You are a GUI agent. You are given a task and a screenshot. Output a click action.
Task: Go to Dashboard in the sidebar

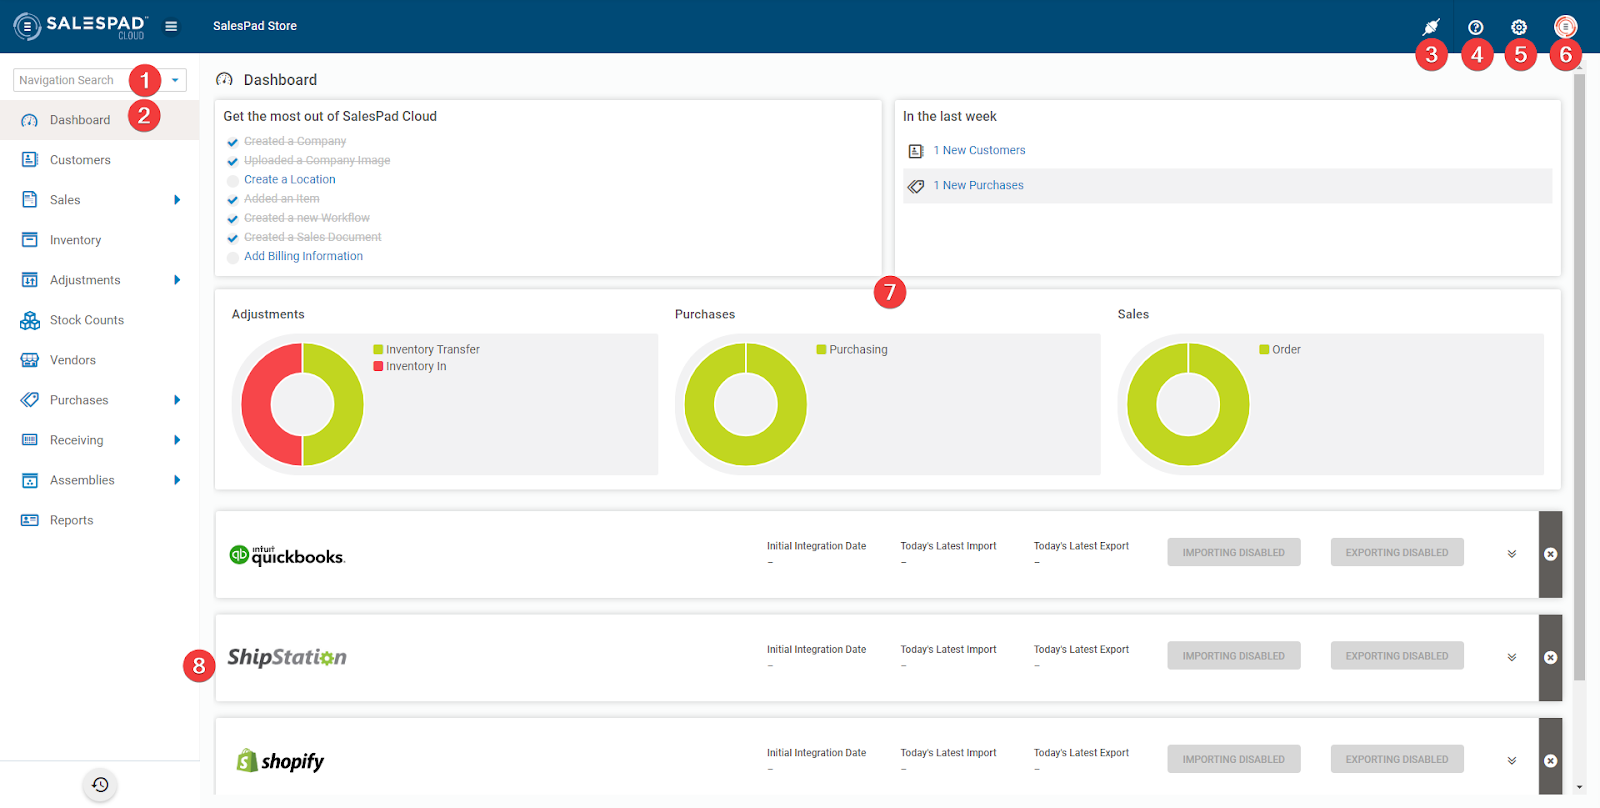(100, 120)
